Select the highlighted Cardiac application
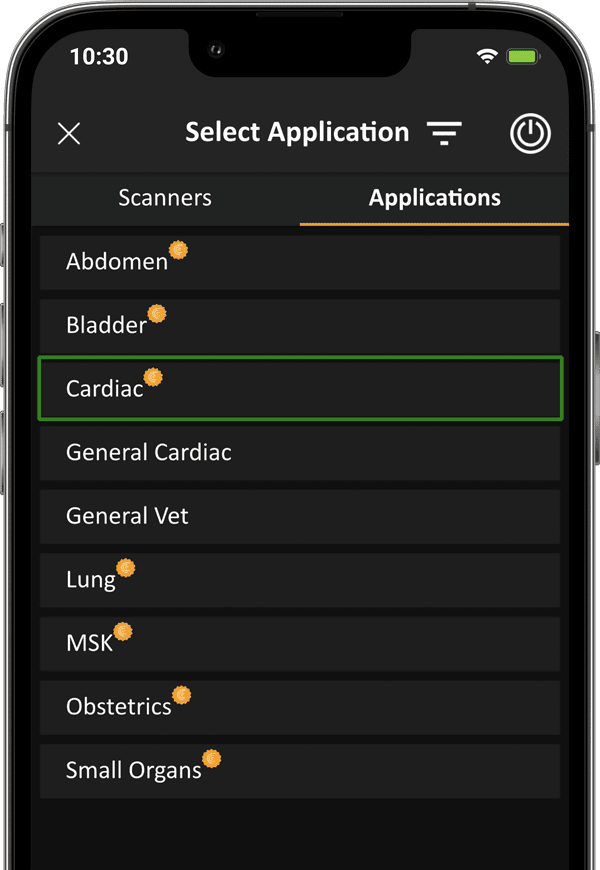This screenshot has height=870, width=600. pyautogui.click(x=300, y=389)
